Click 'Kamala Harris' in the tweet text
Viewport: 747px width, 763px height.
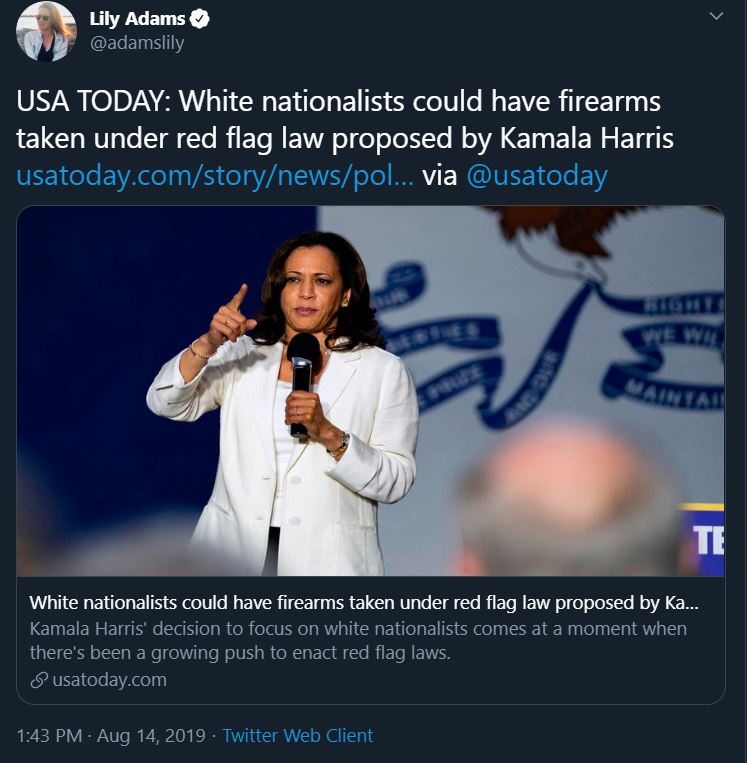(586, 138)
